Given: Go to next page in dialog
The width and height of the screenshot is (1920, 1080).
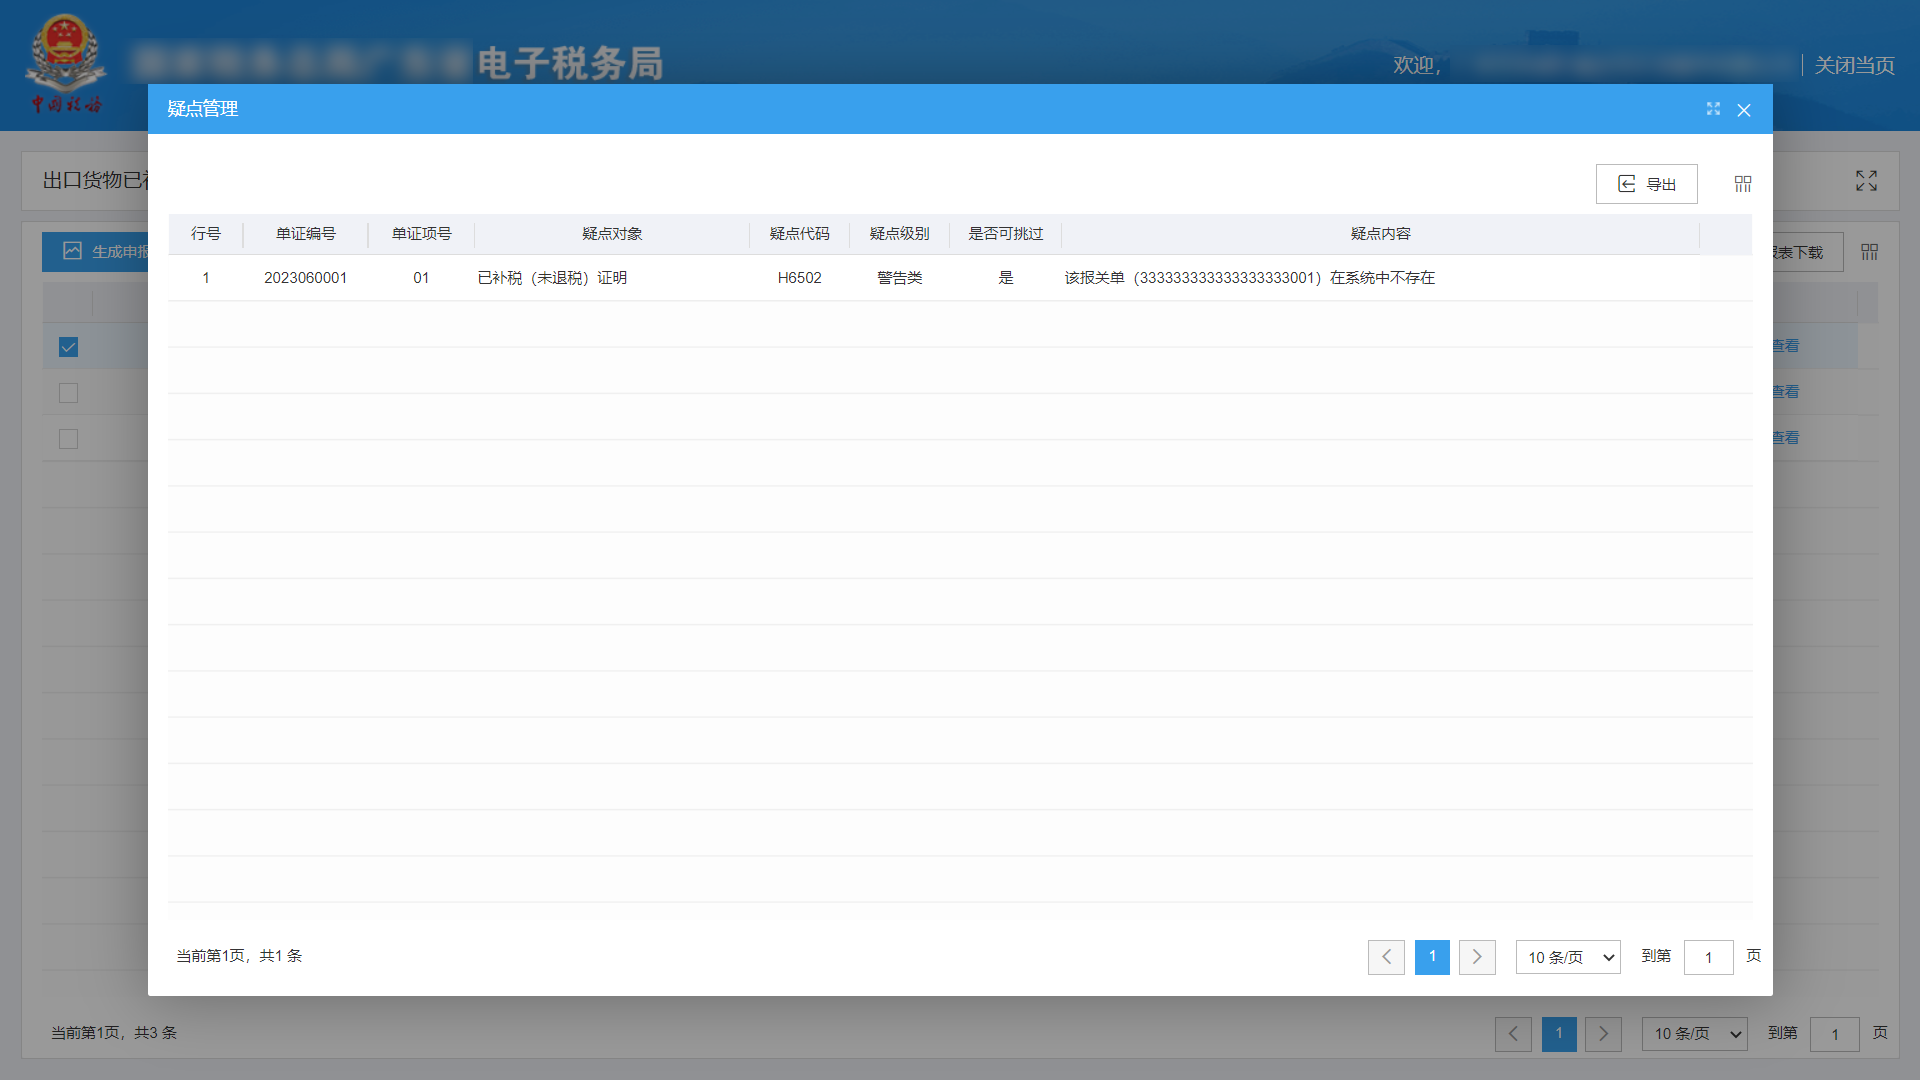Looking at the screenshot, I should click(1477, 957).
